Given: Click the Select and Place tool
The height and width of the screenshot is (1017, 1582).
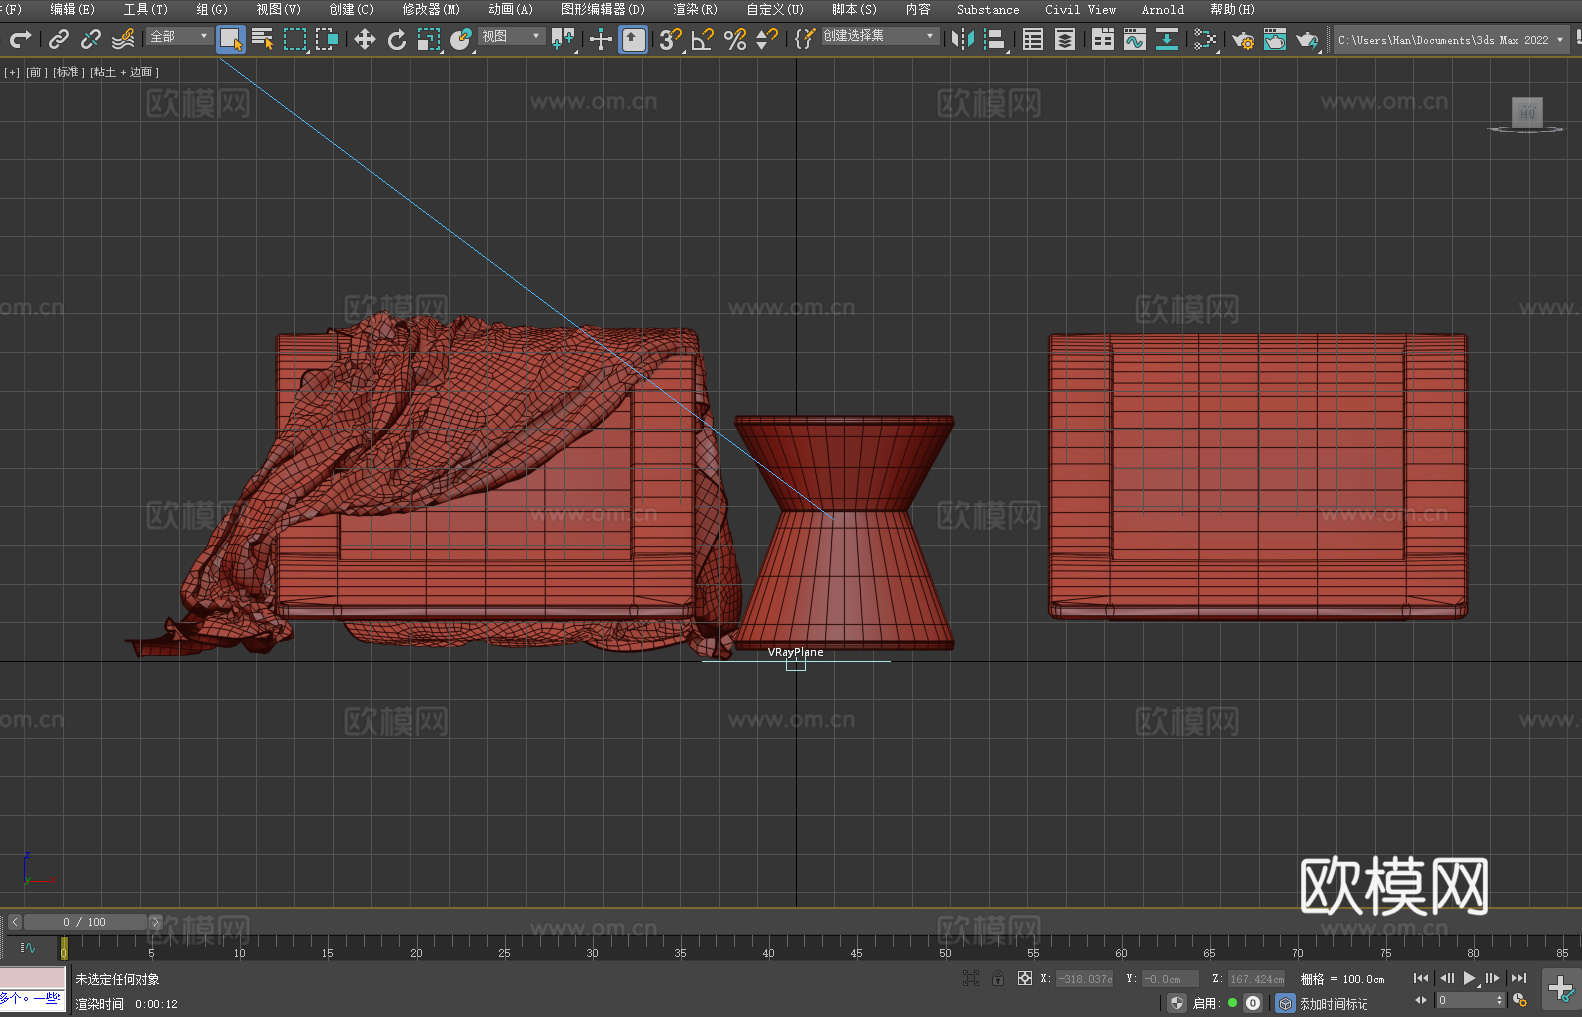Looking at the screenshot, I should tap(461, 39).
